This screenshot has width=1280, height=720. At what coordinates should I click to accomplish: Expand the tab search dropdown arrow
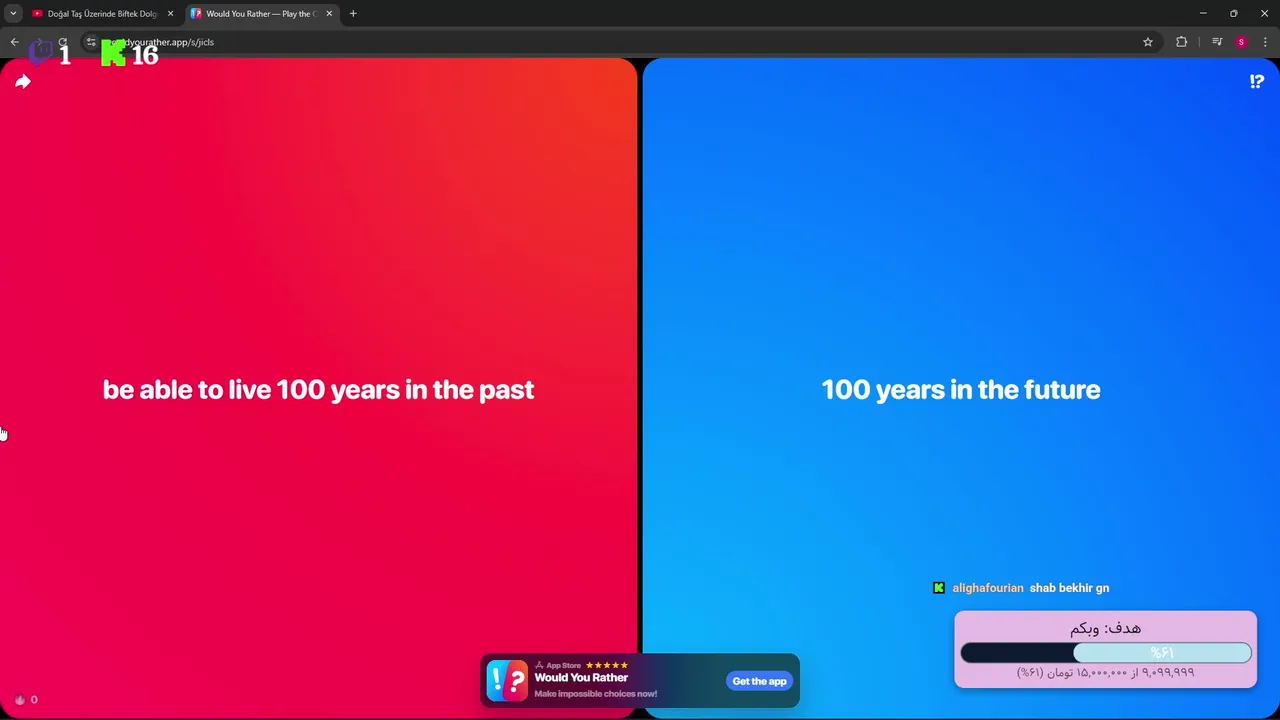[x=13, y=14]
